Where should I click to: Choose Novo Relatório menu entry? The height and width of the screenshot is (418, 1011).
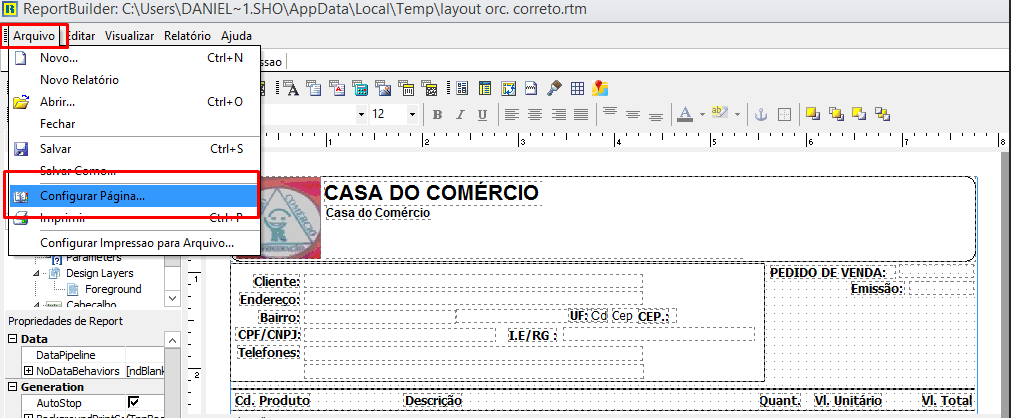point(135,80)
